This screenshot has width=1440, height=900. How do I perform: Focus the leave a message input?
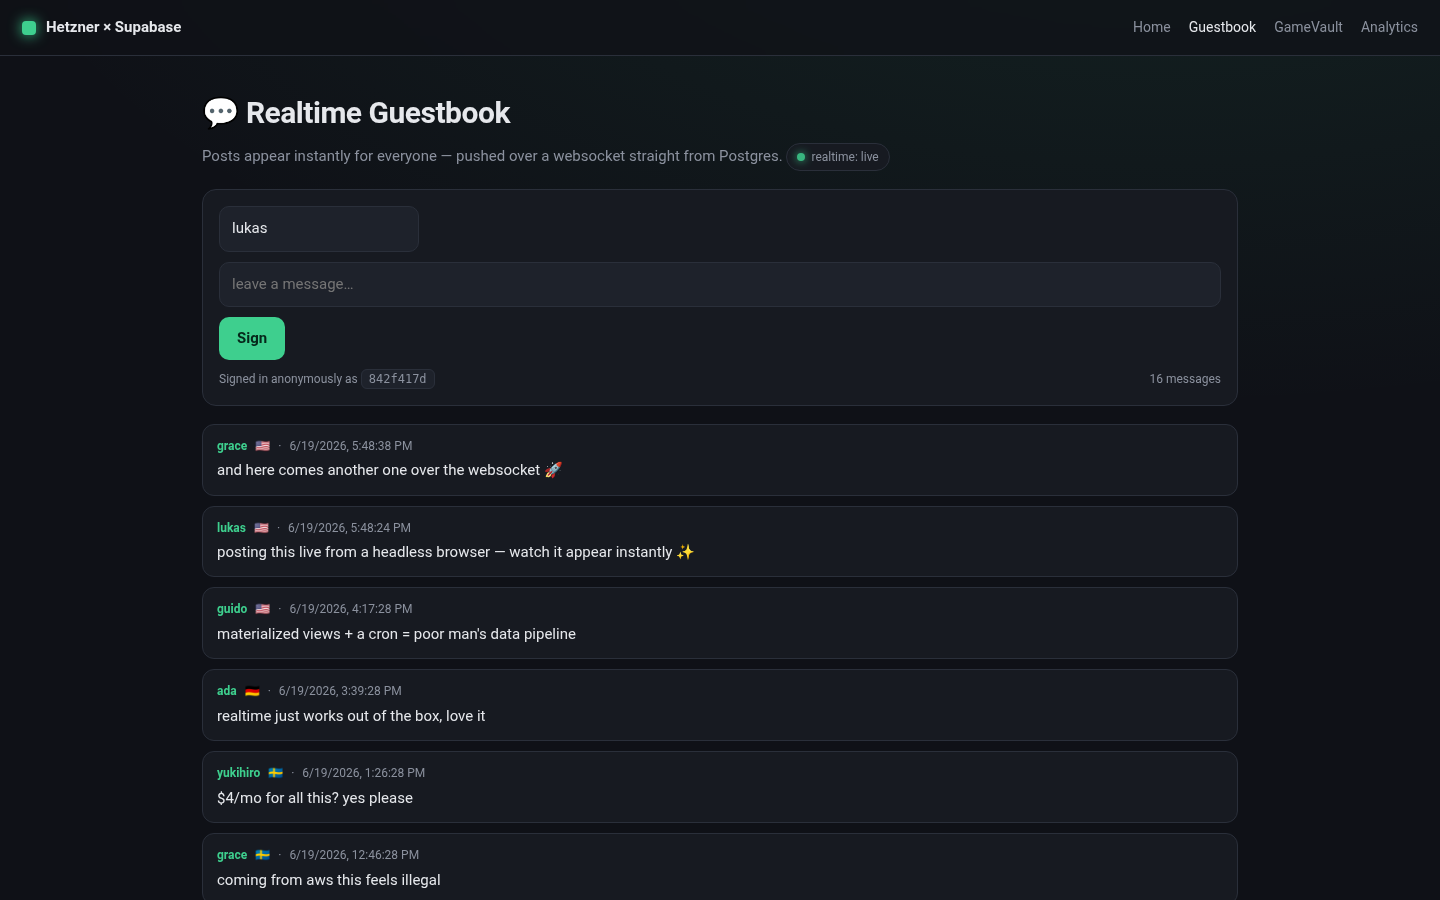tap(720, 285)
